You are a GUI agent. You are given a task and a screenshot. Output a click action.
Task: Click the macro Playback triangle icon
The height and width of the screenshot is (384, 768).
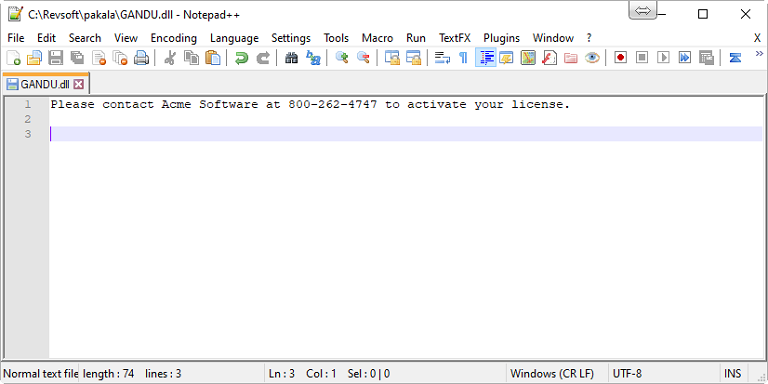tap(663, 58)
